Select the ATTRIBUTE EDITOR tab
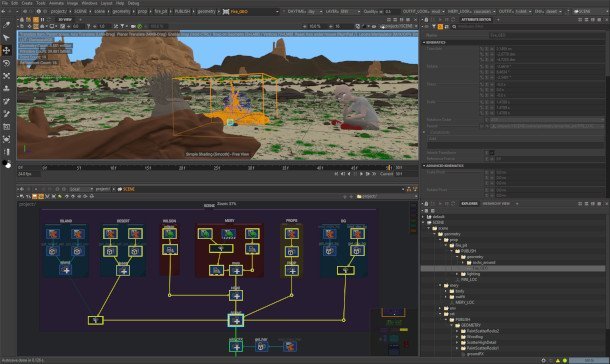 tap(476, 19)
